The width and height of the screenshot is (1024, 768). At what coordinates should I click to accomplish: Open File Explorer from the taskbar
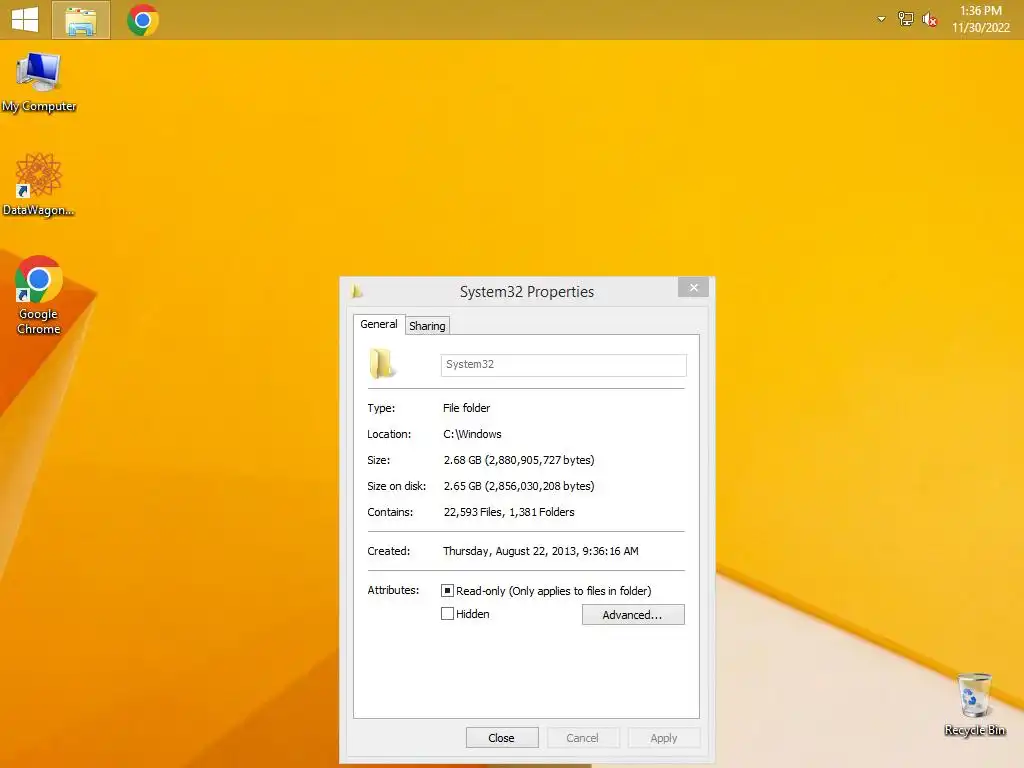[x=81, y=20]
